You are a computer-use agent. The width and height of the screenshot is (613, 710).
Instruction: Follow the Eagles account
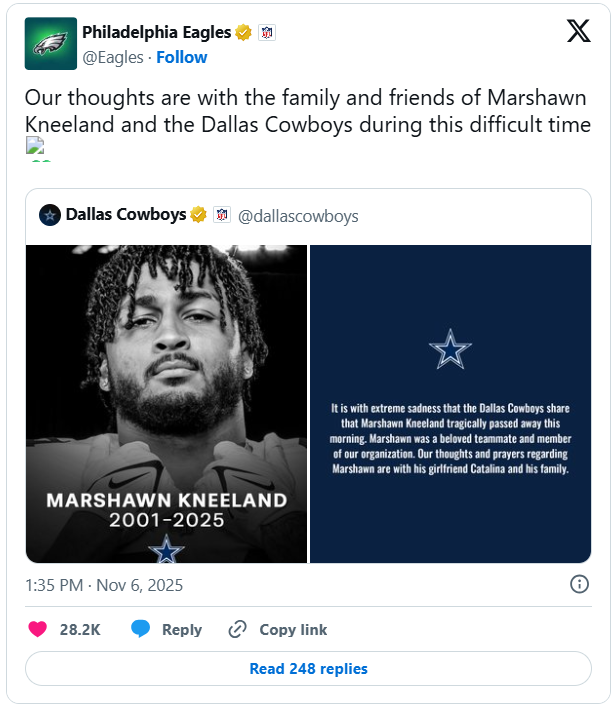tap(182, 57)
